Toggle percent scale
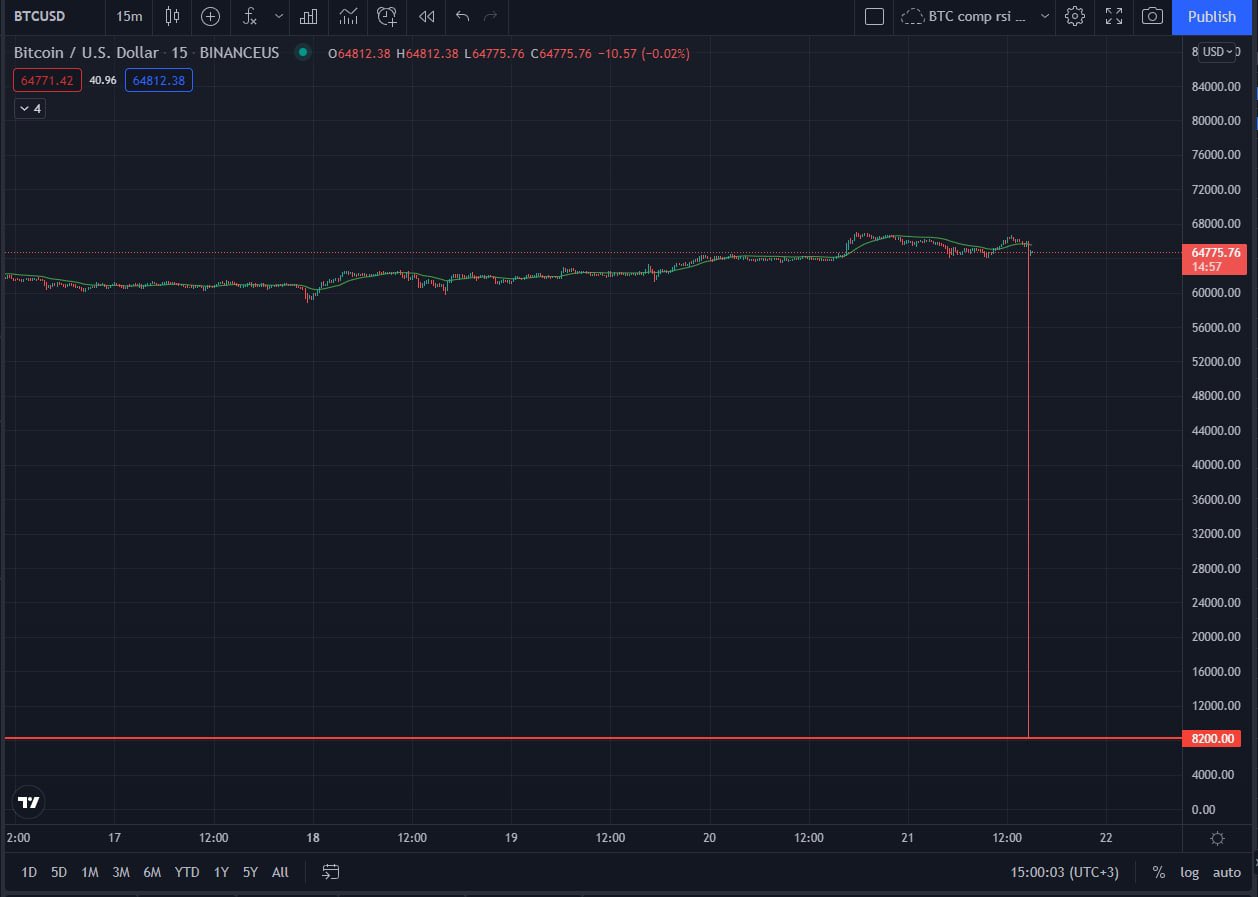This screenshot has height=897, width=1258. pos(1158,872)
